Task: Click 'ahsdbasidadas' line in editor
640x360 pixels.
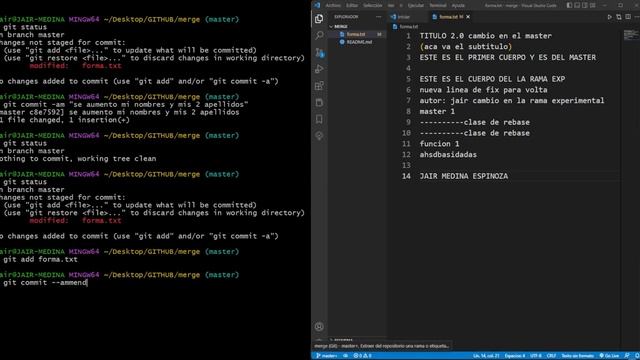Action: coord(448,155)
